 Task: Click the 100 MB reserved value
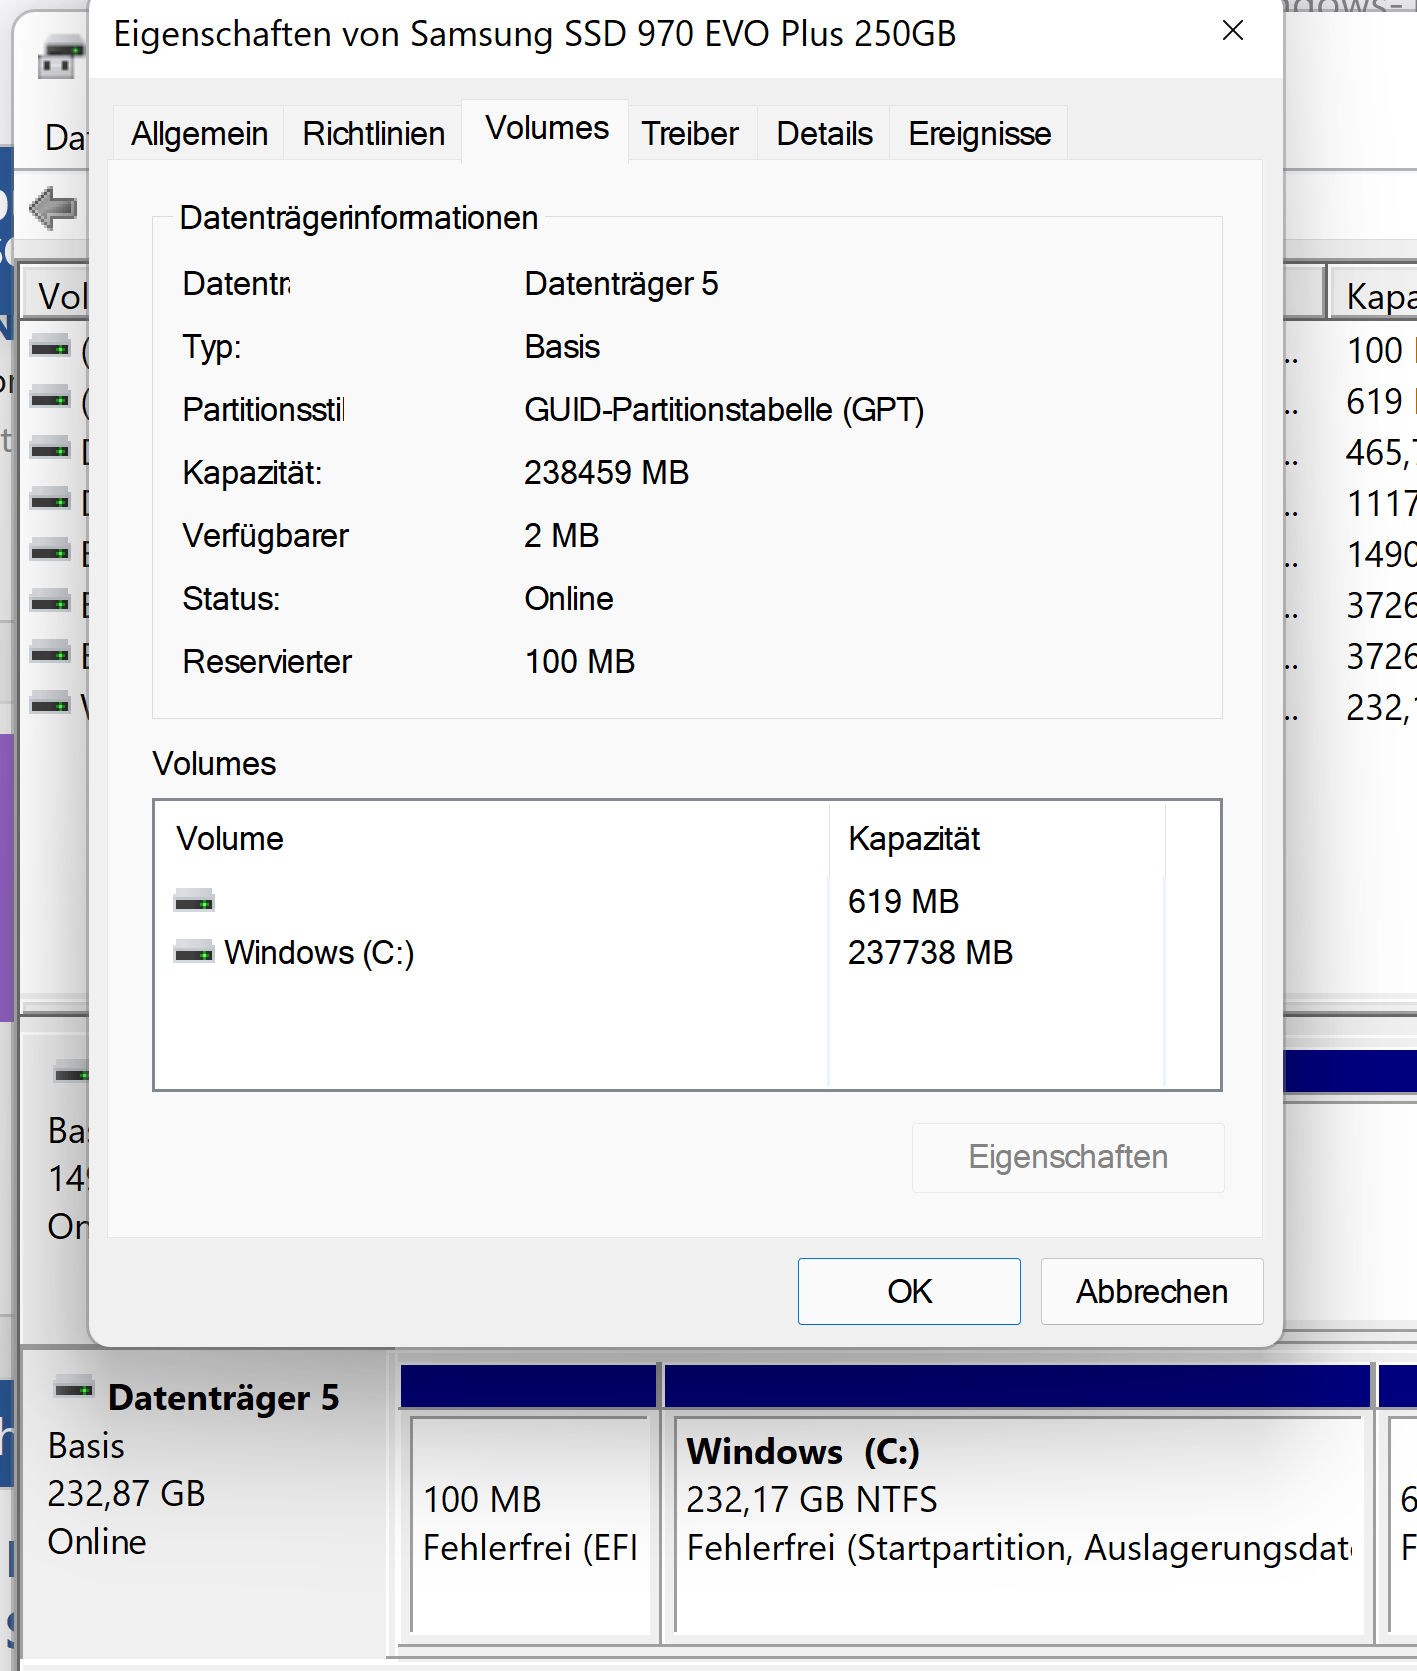(580, 661)
